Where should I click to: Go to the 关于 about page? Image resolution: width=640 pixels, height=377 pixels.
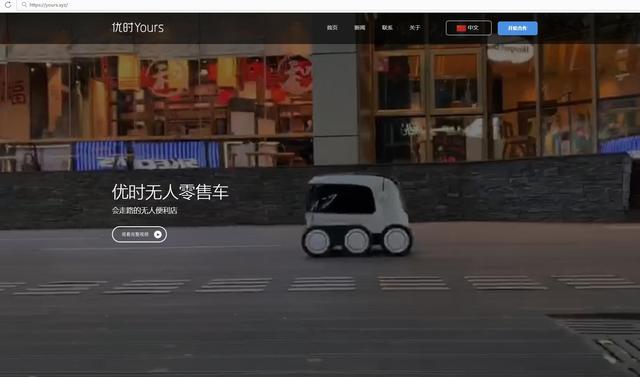pyautogui.click(x=415, y=28)
